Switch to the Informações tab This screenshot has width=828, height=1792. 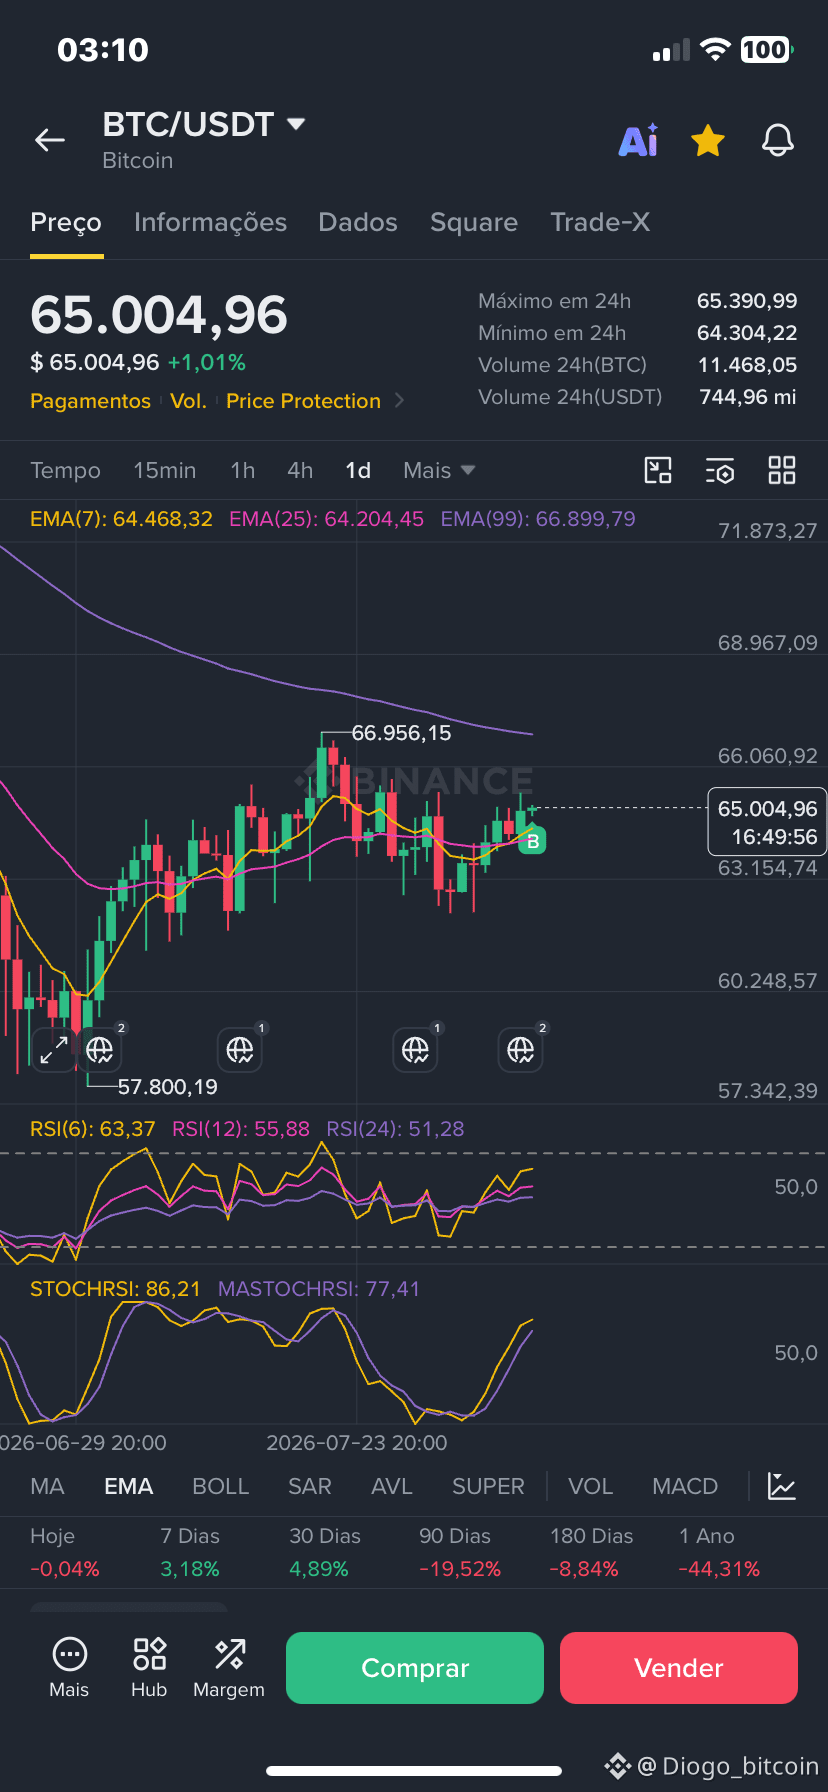click(210, 222)
